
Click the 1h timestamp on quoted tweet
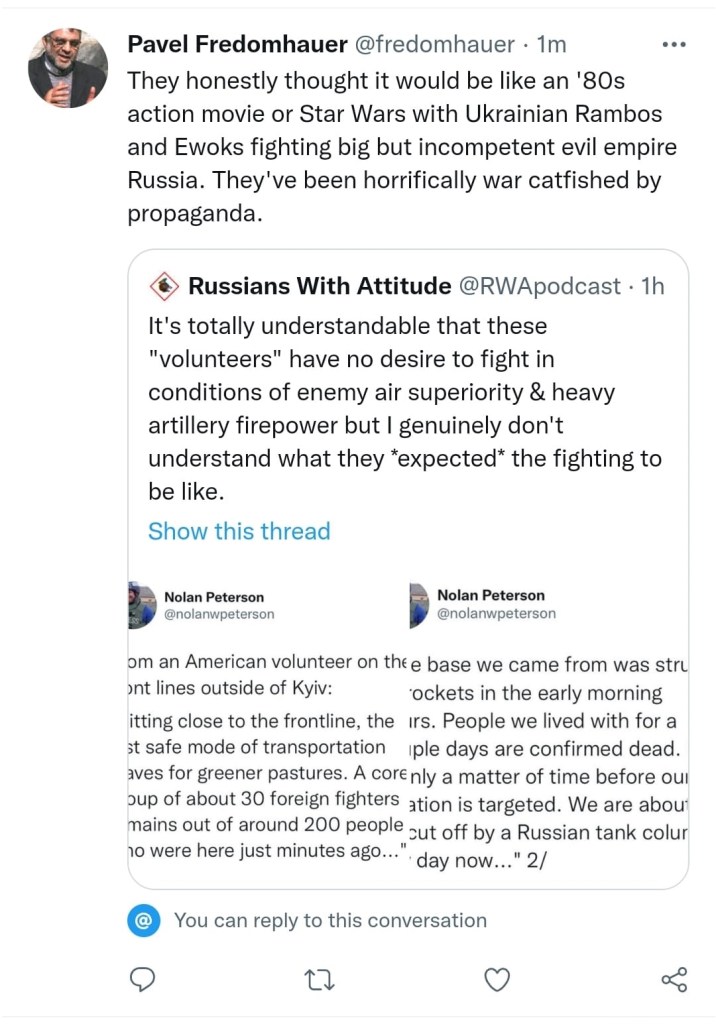tap(652, 287)
